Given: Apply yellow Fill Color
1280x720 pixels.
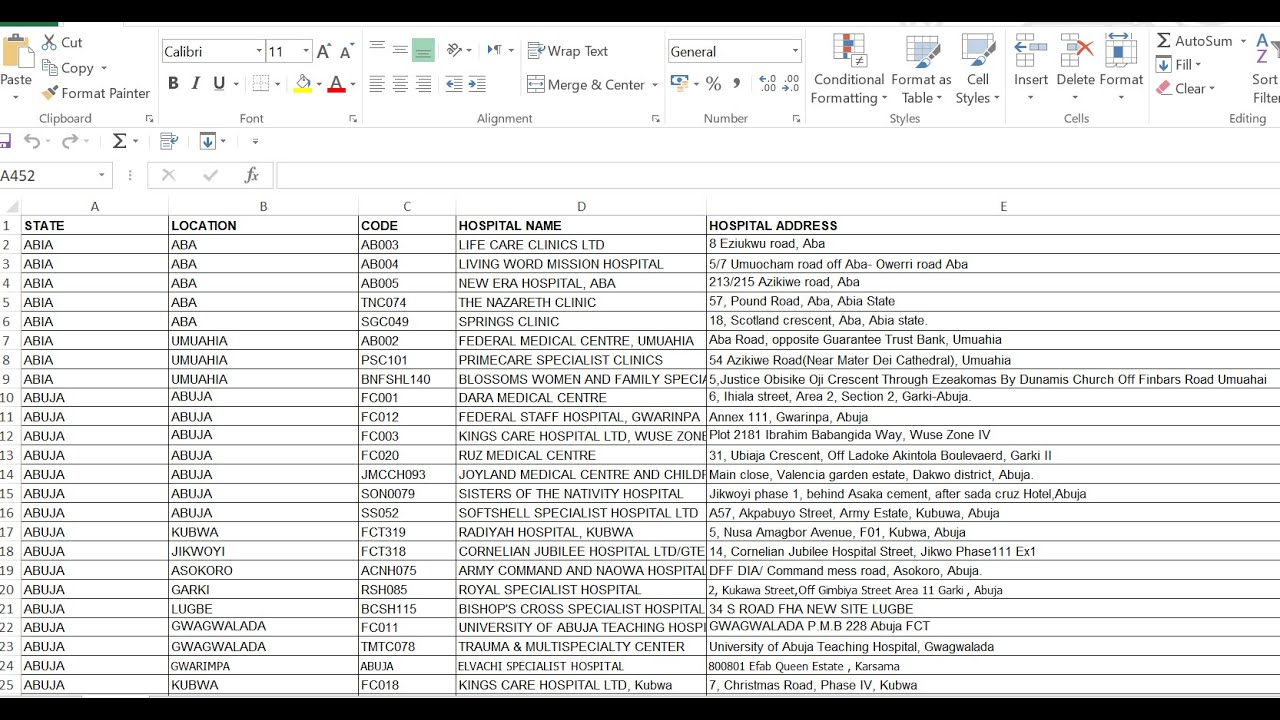Looking at the screenshot, I should pyautogui.click(x=303, y=84).
